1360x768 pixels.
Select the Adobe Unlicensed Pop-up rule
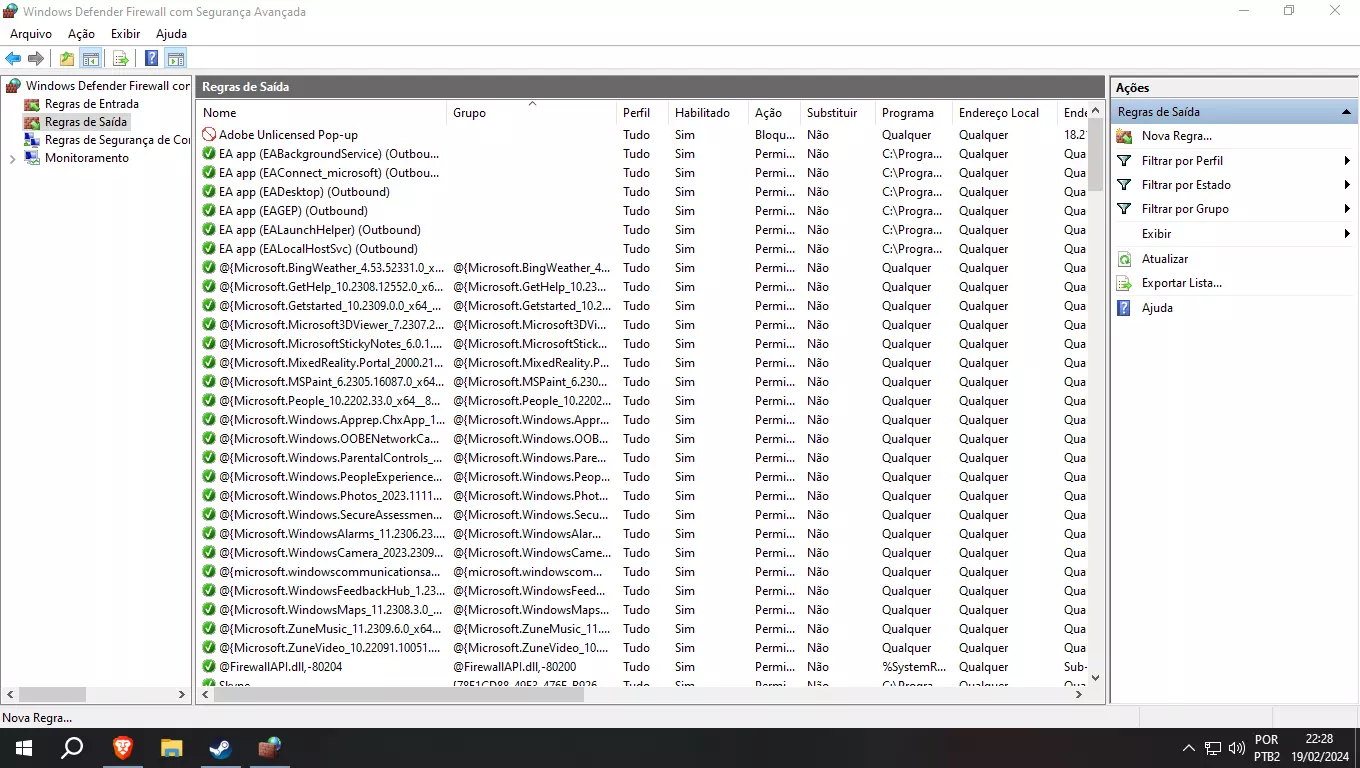pos(288,135)
